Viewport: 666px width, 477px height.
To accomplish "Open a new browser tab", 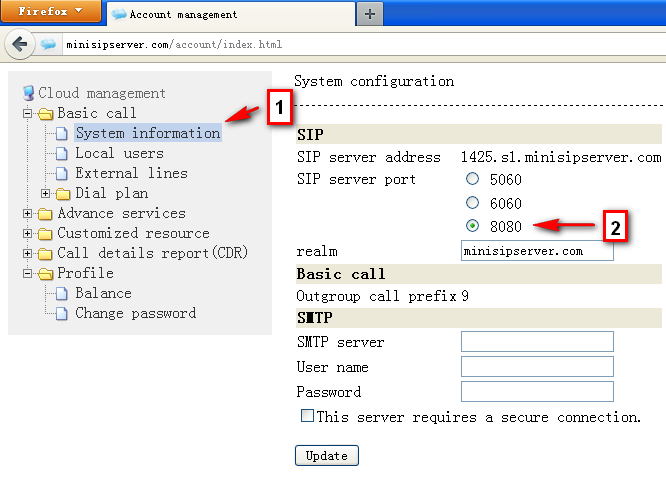I will pyautogui.click(x=370, y=14).
